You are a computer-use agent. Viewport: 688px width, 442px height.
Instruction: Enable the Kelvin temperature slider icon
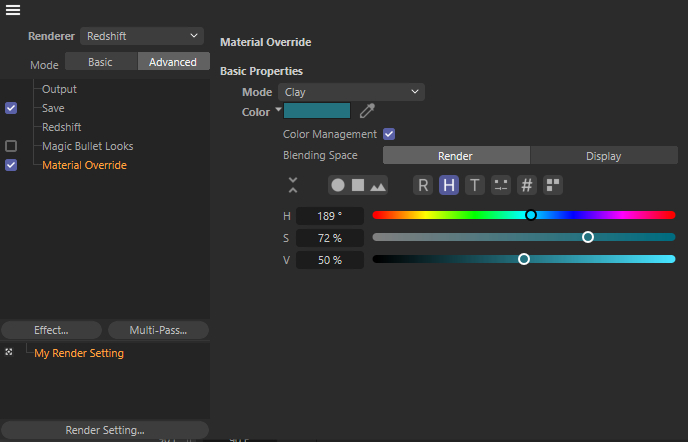click(x=475, y=185)
